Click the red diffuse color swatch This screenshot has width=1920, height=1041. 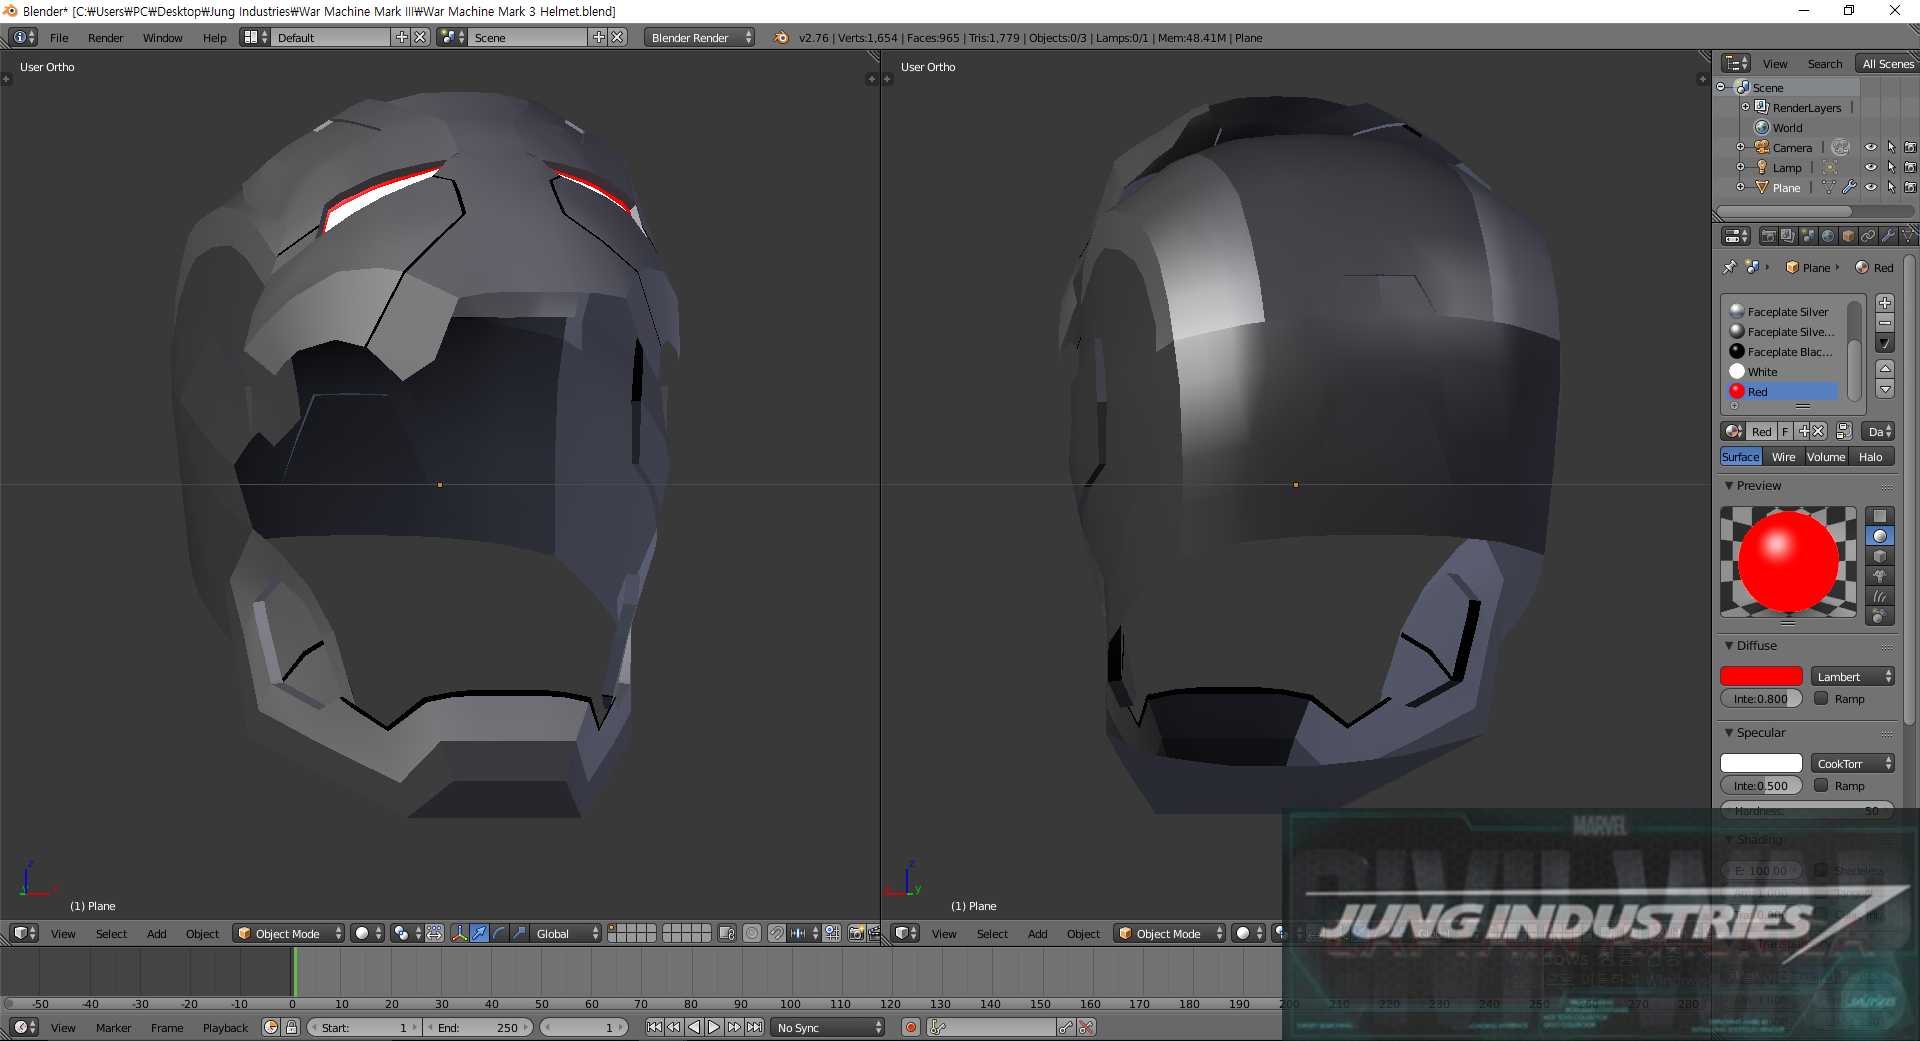pyautogui.click(x=1761, y=676)
